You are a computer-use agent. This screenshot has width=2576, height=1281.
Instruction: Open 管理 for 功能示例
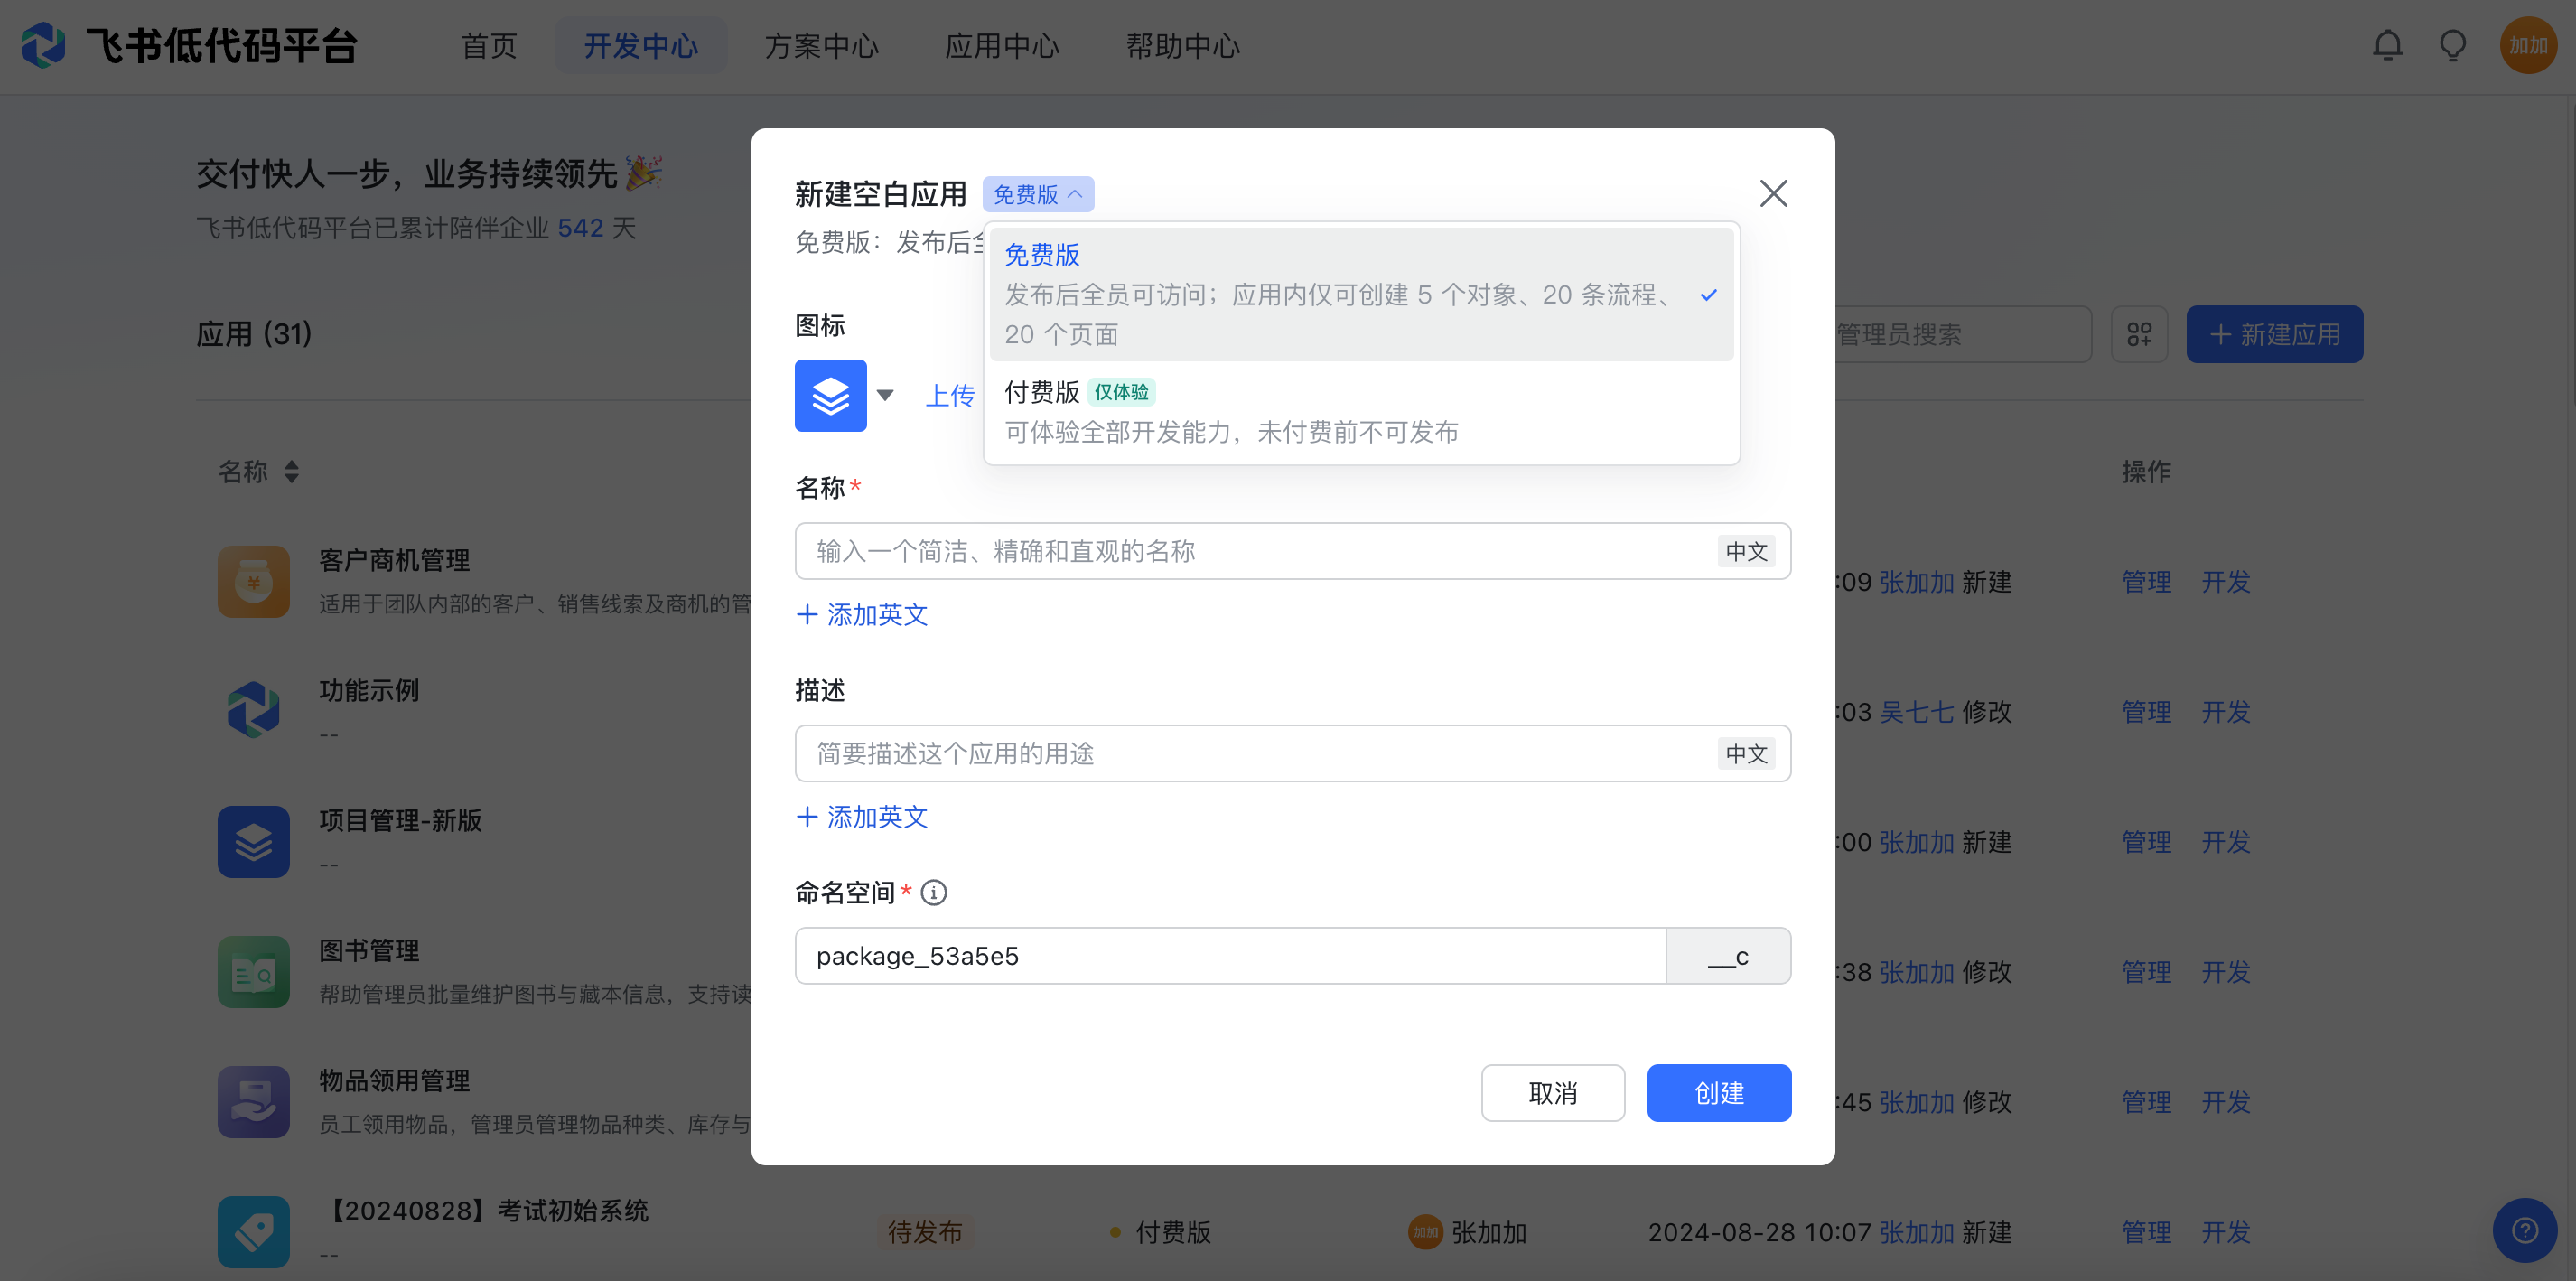coord(2146,712)
